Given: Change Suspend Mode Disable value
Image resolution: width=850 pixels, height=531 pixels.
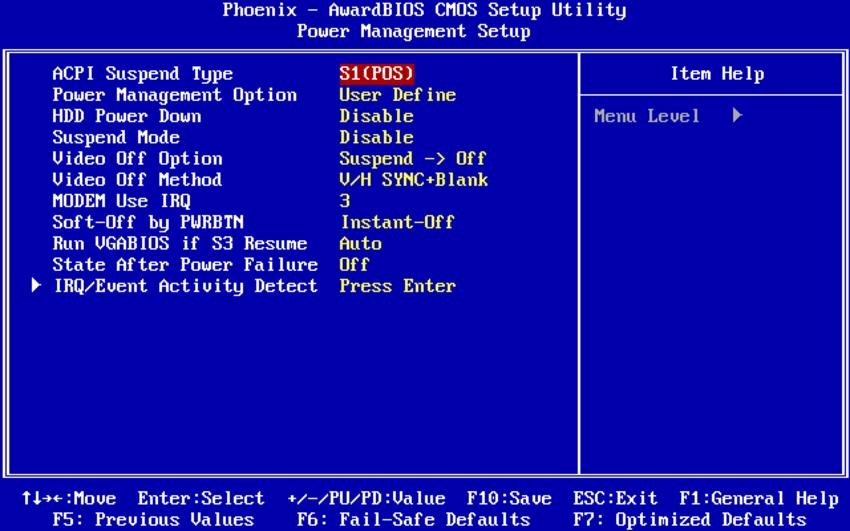Looking at the screenshot, I should pyautogui.click(x=376, y=138).
